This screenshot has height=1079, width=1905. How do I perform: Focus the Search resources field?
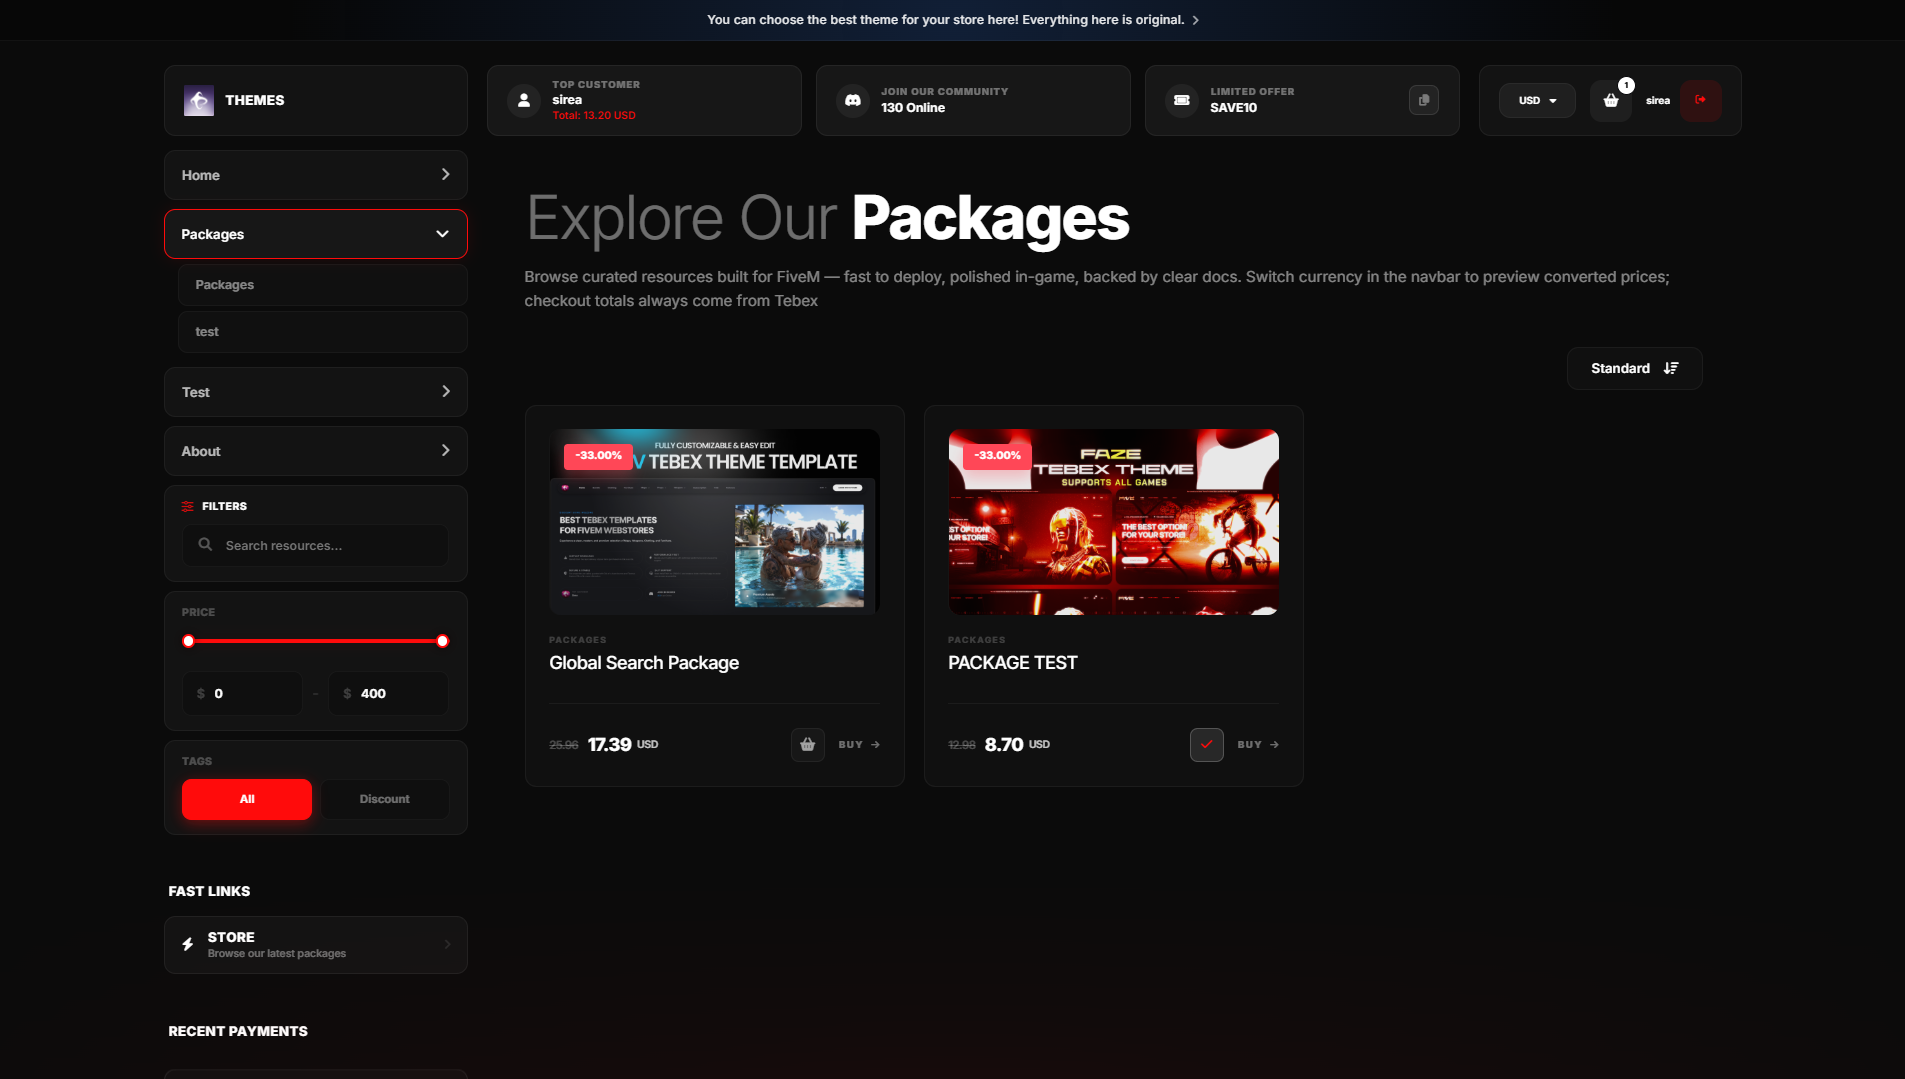pyautogui.click(x=316, y=545)
